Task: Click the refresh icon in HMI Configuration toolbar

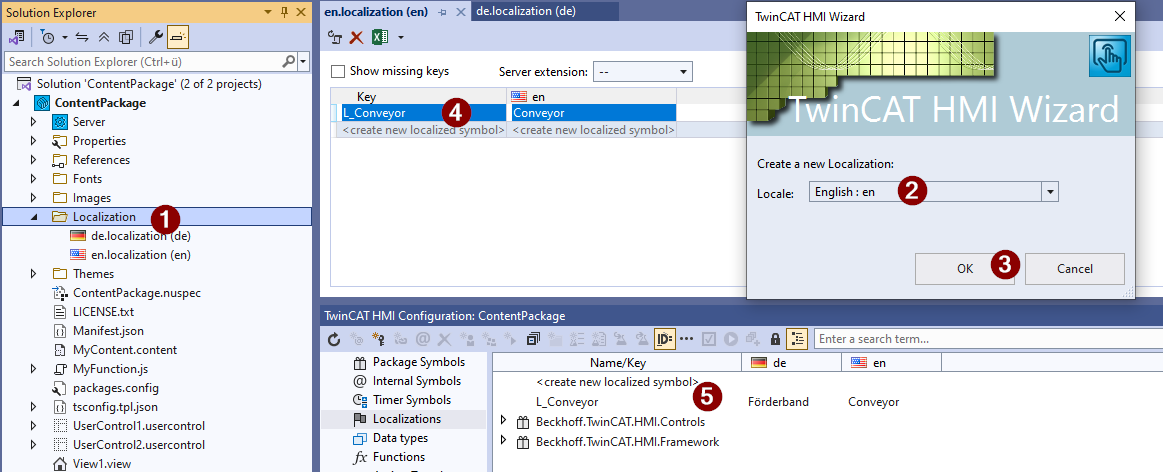Action: (x=334, y=339)
